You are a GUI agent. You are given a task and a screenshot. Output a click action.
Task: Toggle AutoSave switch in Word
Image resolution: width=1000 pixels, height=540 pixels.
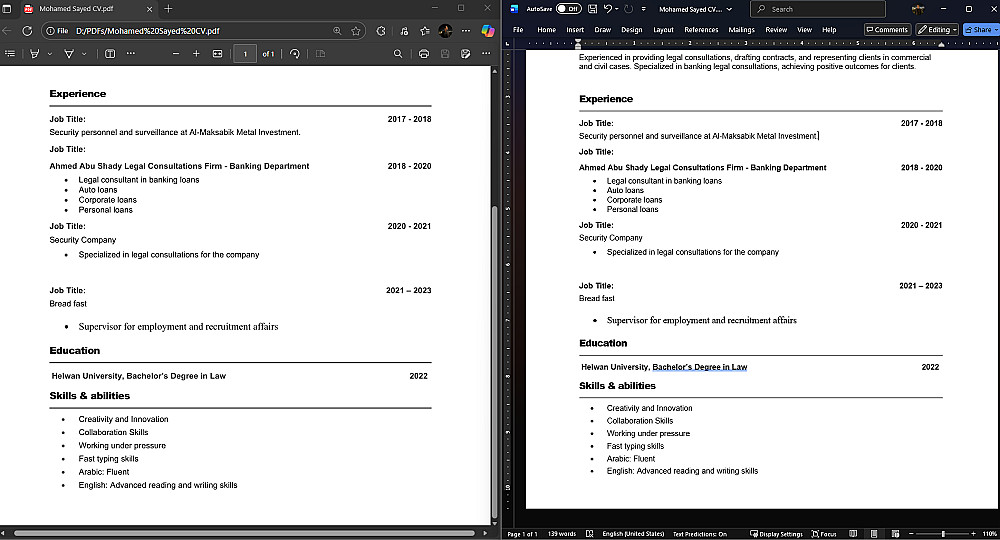click(568, 9)
